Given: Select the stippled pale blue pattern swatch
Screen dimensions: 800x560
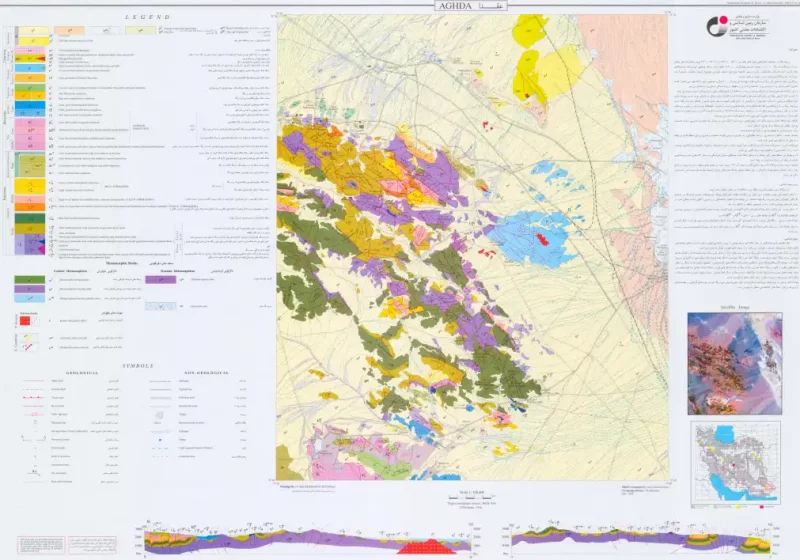Looking at the screenshot, I should pyautogui.click(x=161, y=306).
